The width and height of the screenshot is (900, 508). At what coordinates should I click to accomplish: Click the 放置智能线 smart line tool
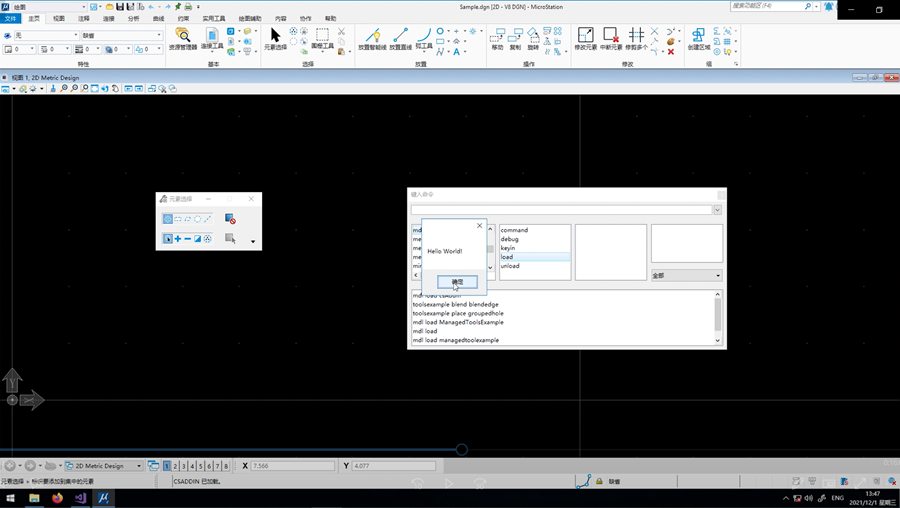[x=373, y=38]
